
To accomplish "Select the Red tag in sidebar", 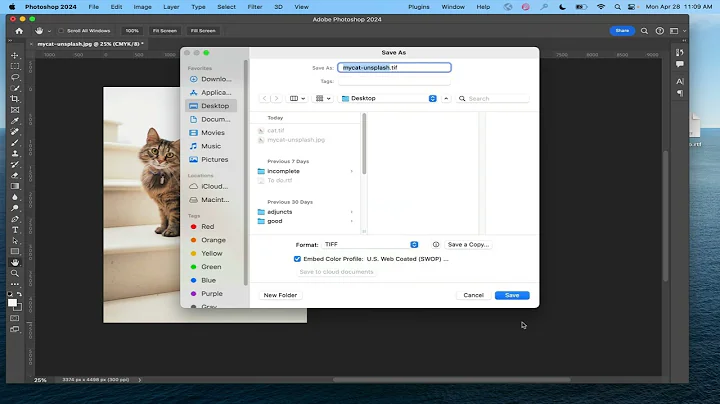I will click(208, 227).
